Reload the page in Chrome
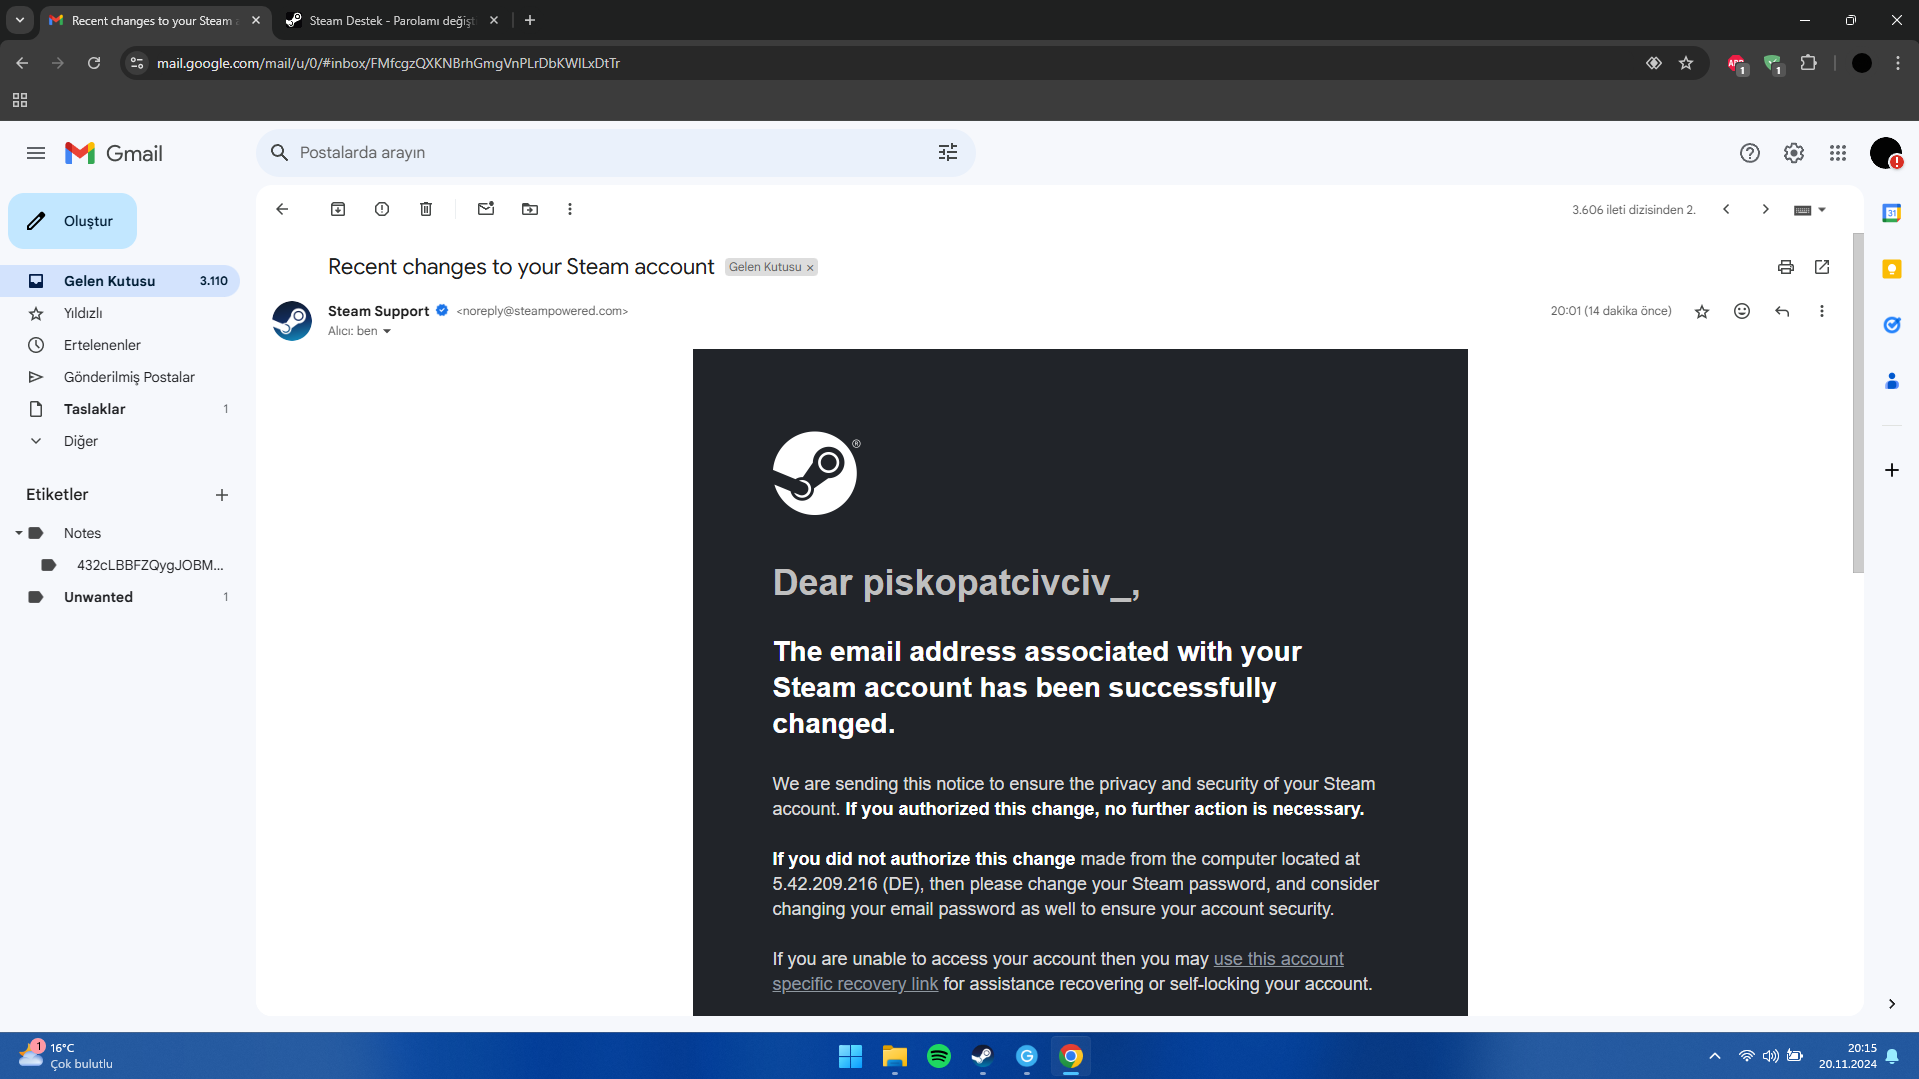Image resolution: width=1919 pixels, height=1079 pixels. coord(94,63)
